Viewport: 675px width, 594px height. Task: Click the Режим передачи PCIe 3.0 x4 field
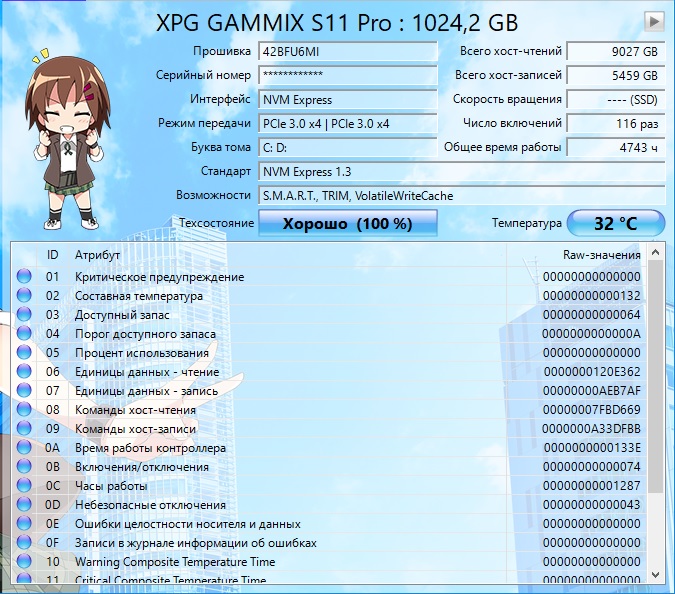pos(348,124)
